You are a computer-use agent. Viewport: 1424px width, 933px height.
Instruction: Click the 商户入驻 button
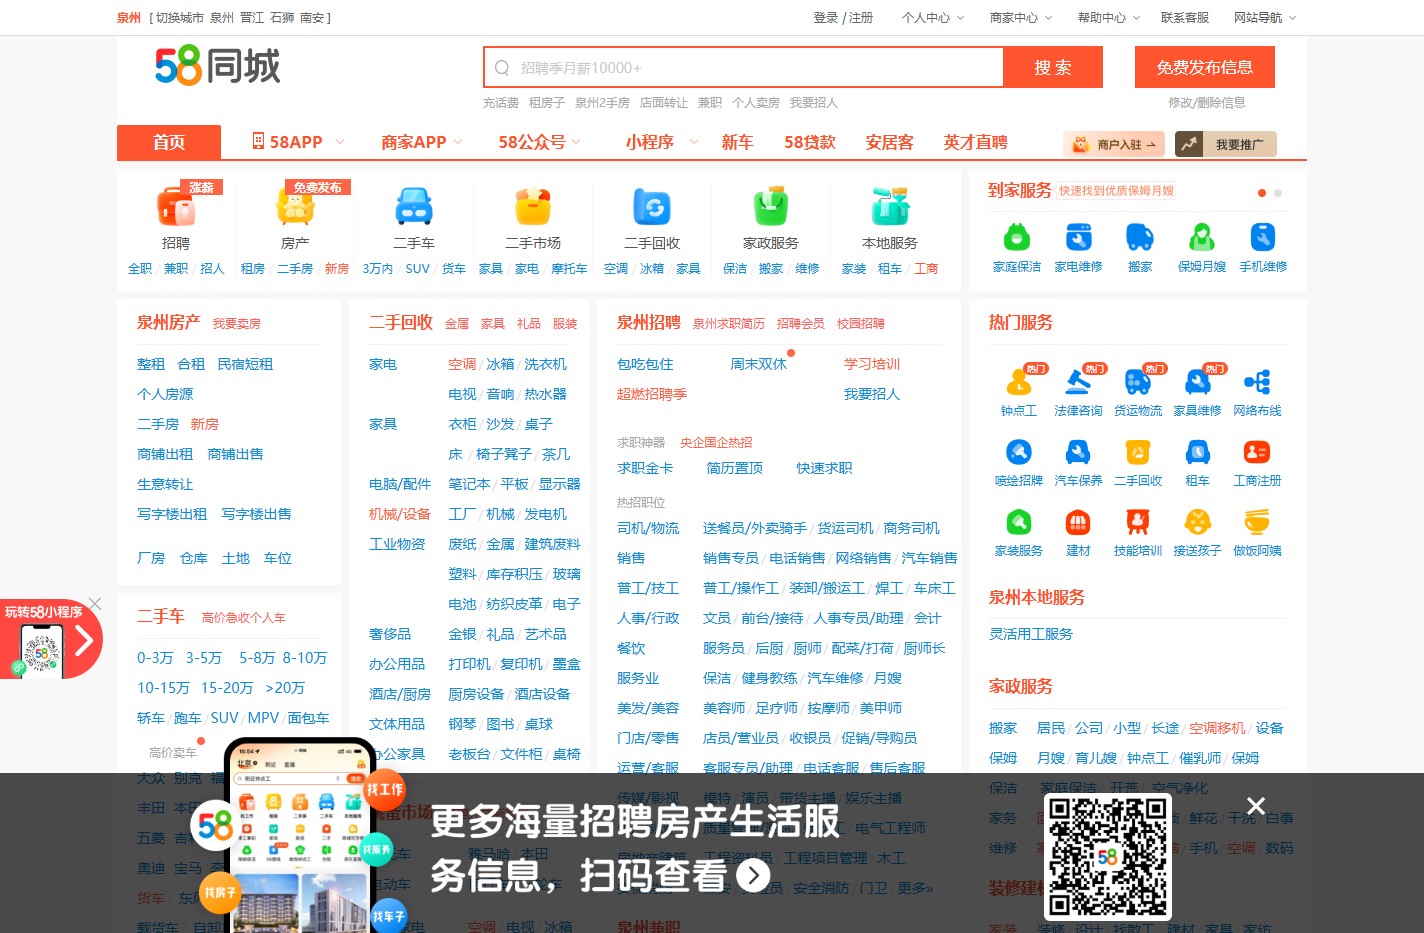(x=1115, y=144)
